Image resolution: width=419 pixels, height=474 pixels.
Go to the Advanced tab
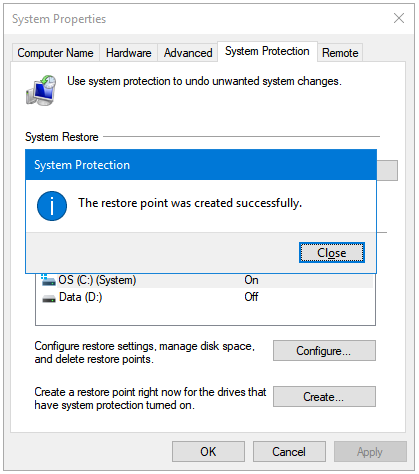pos(188,53)
